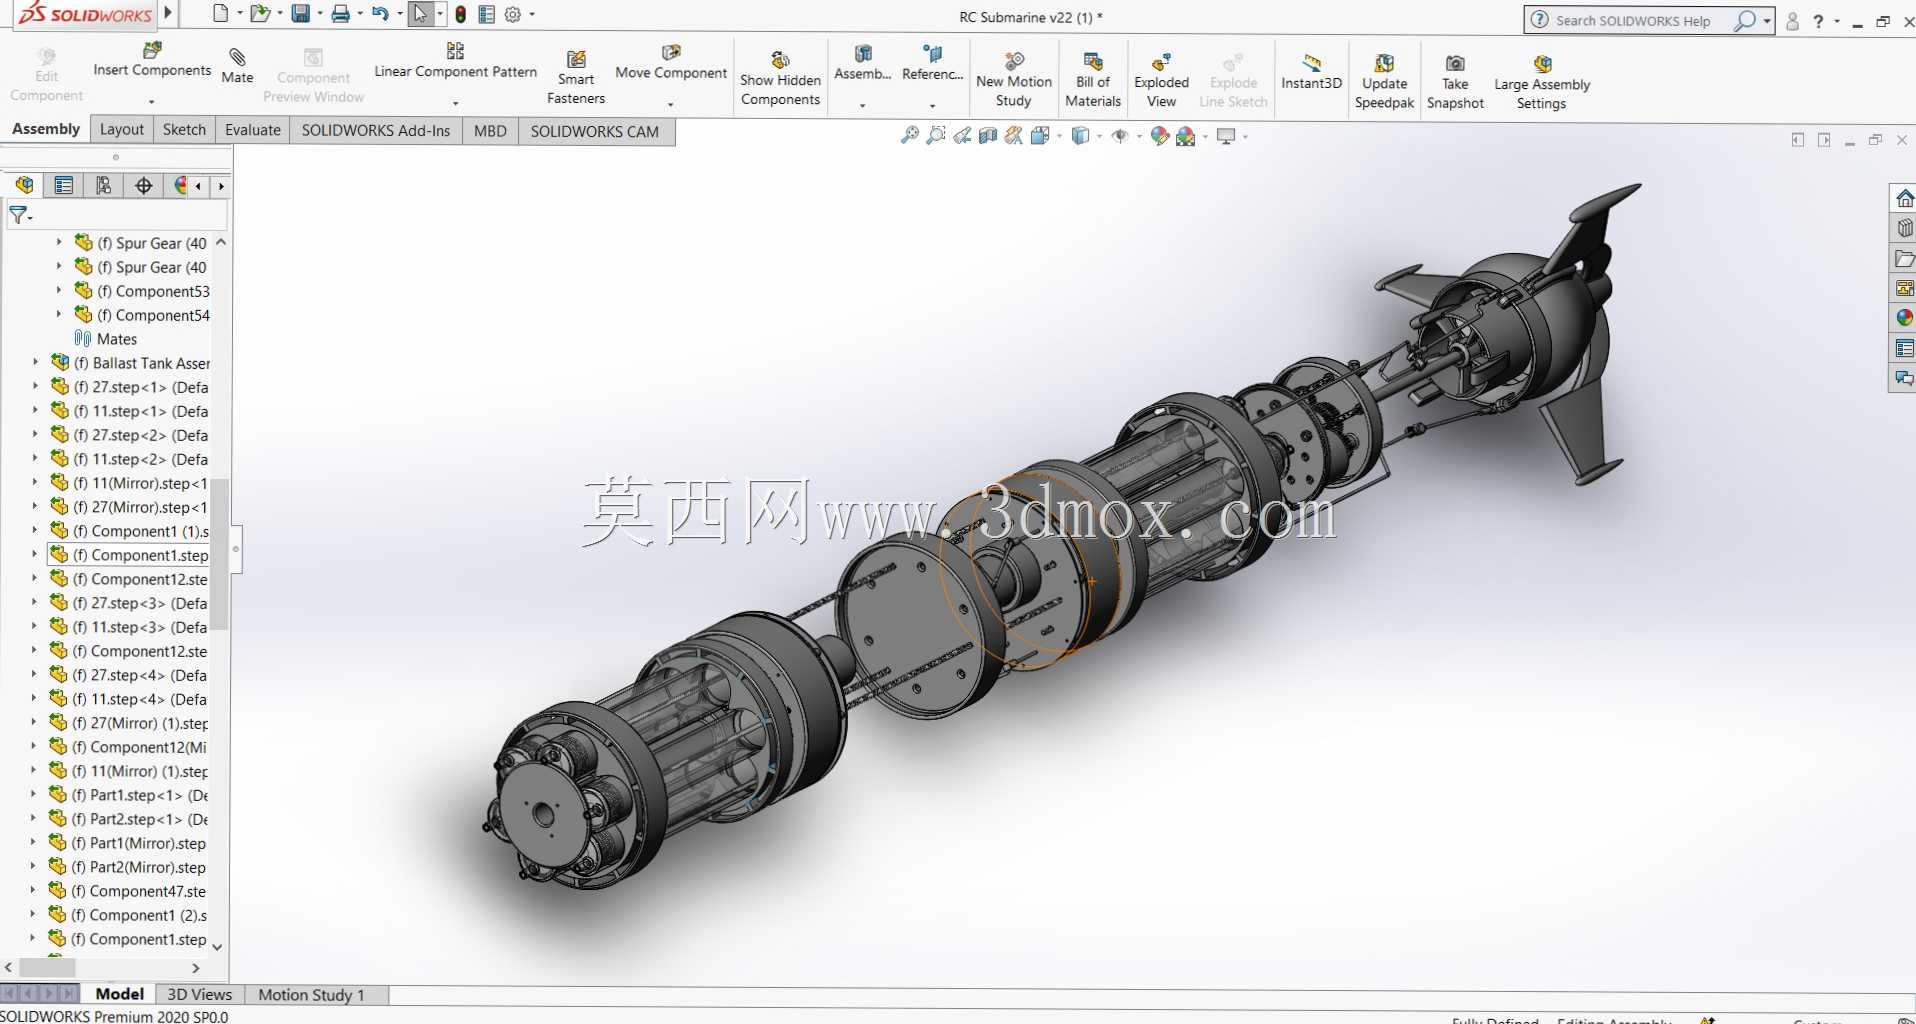The width and height of the screenshot is (1916, 1024).
Task: Switch to the Evaluate tab
Action: 253,129
